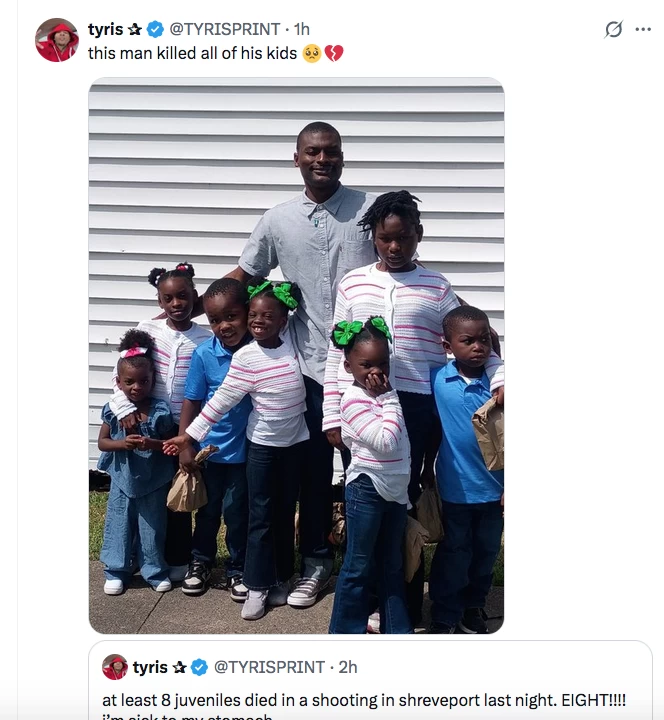Open the attached group photo
Image resolution: width=664 pixels, height=720 pixels.
point(296,356)
